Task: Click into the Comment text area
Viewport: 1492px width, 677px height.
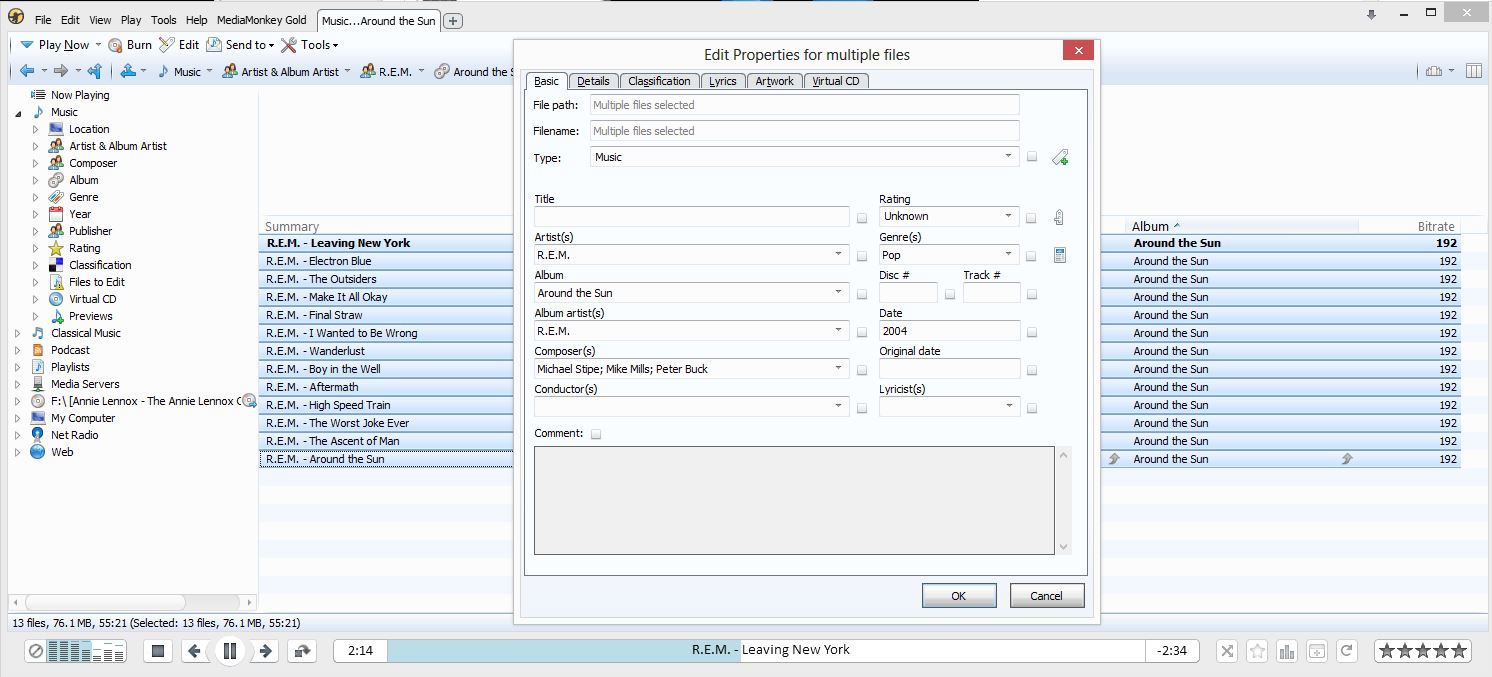Action: click(794, 500)
